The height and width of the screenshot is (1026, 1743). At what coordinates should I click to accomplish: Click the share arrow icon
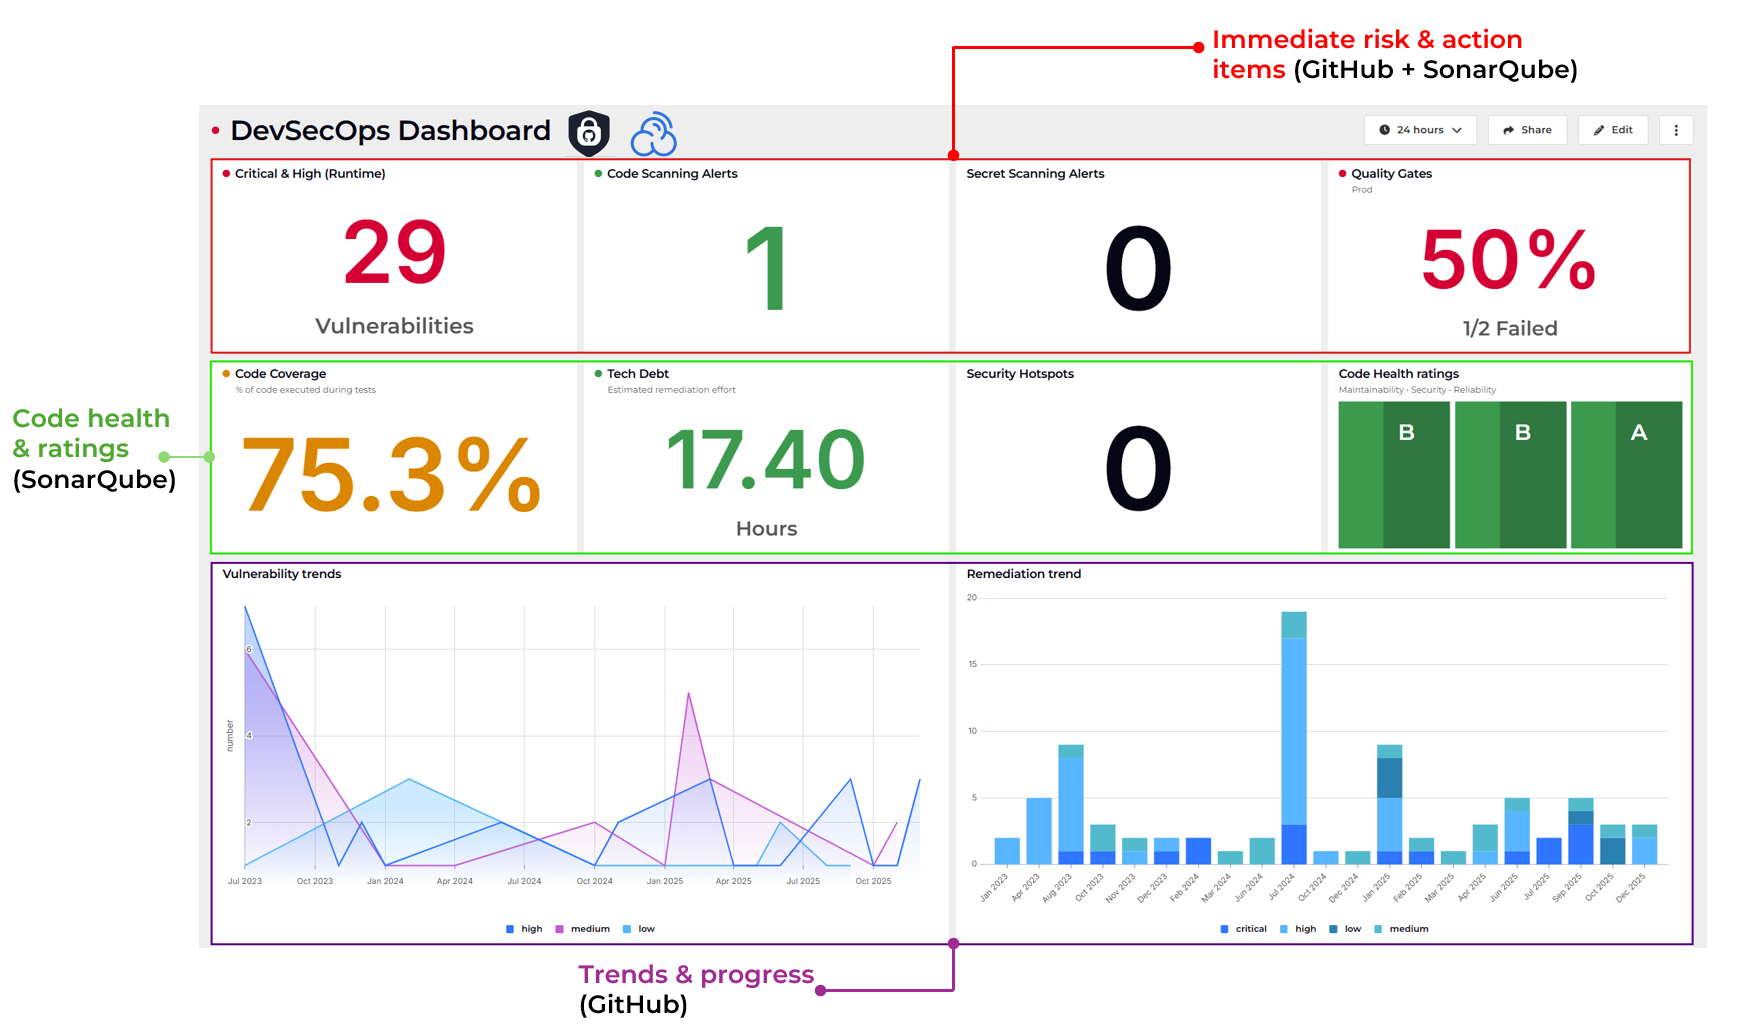pyautogui.click(x=1508, y=130)
